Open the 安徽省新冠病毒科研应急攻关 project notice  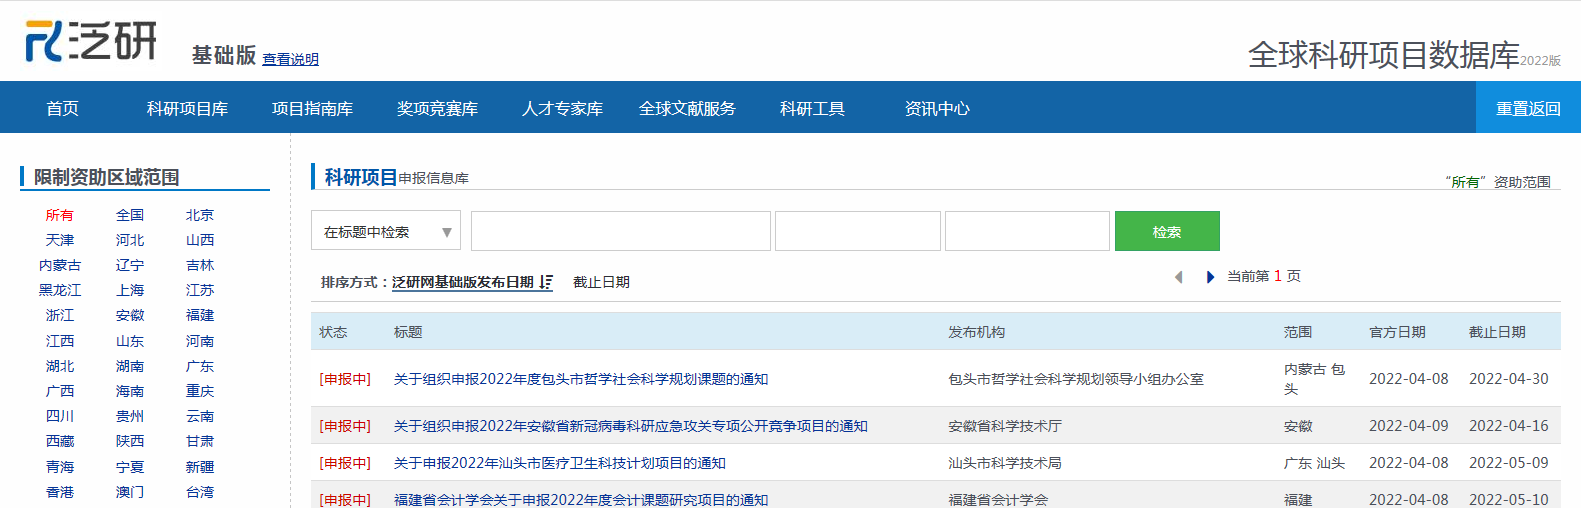tap(630, 426)
